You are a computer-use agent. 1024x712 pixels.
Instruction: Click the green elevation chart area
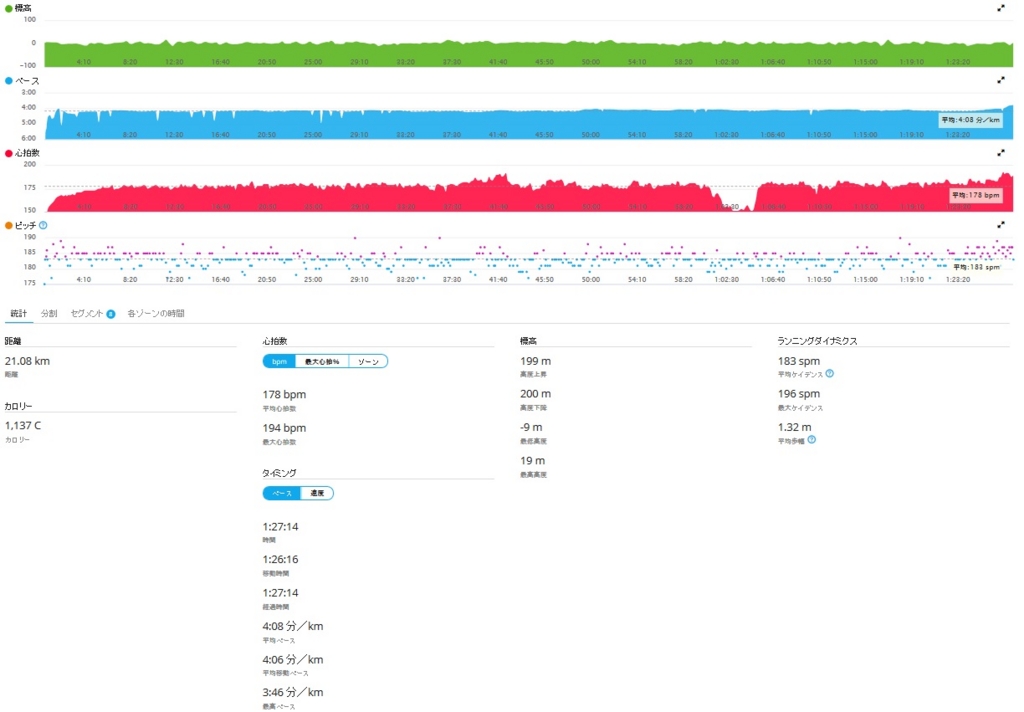click(x=528, y=54)
